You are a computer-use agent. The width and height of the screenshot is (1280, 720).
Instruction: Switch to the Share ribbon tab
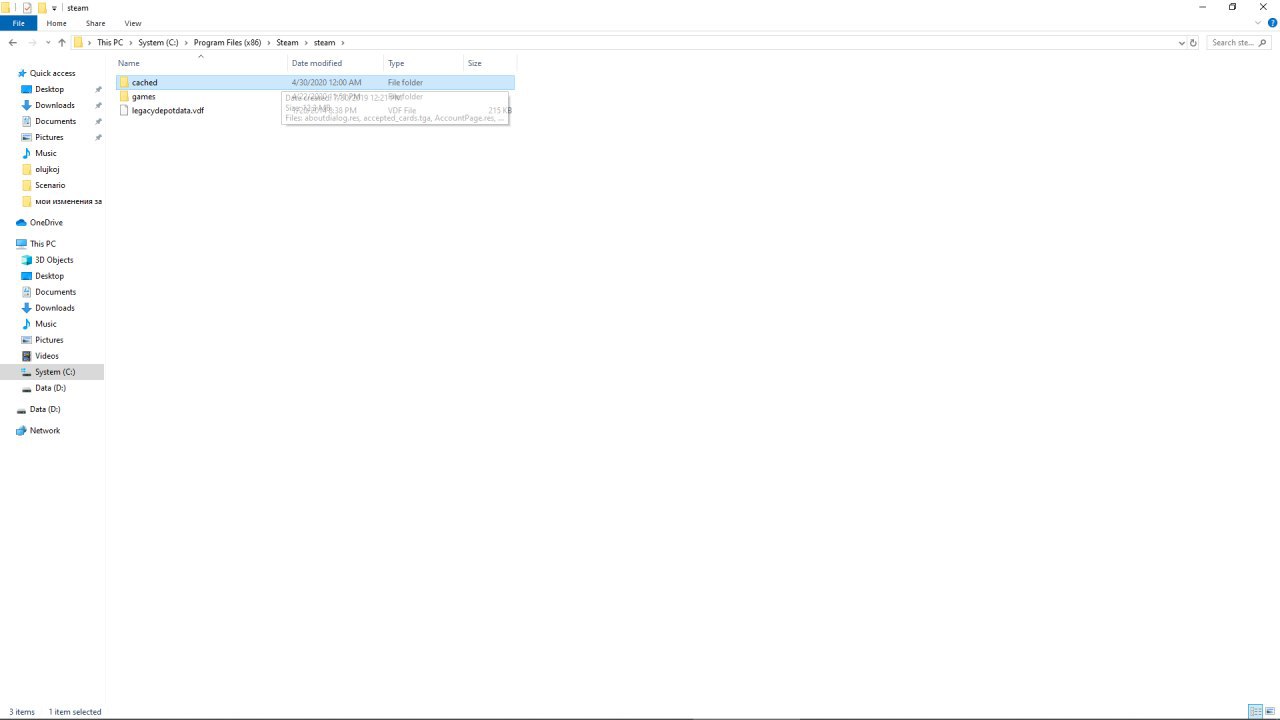pyautogui.click(x=95, y=23)
